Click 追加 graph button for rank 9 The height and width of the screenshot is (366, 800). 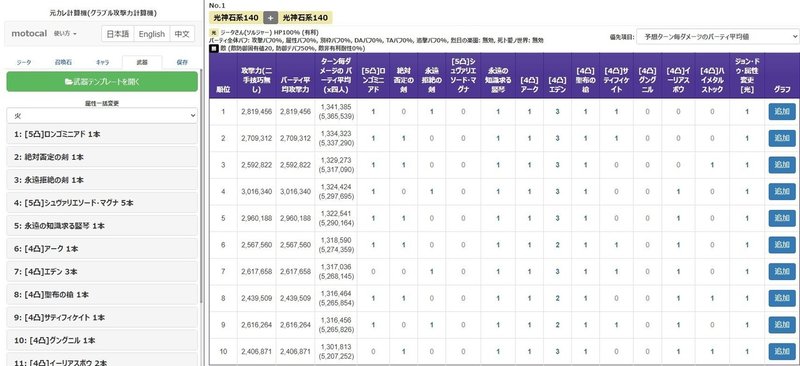[782, 325]
